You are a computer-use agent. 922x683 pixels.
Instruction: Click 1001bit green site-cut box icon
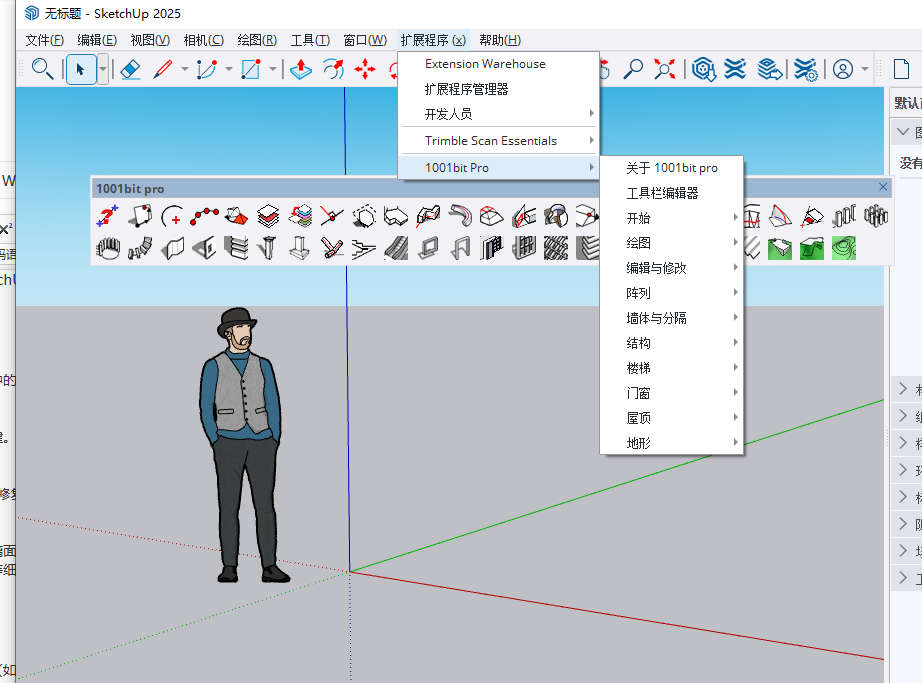(x=780, y=249)
